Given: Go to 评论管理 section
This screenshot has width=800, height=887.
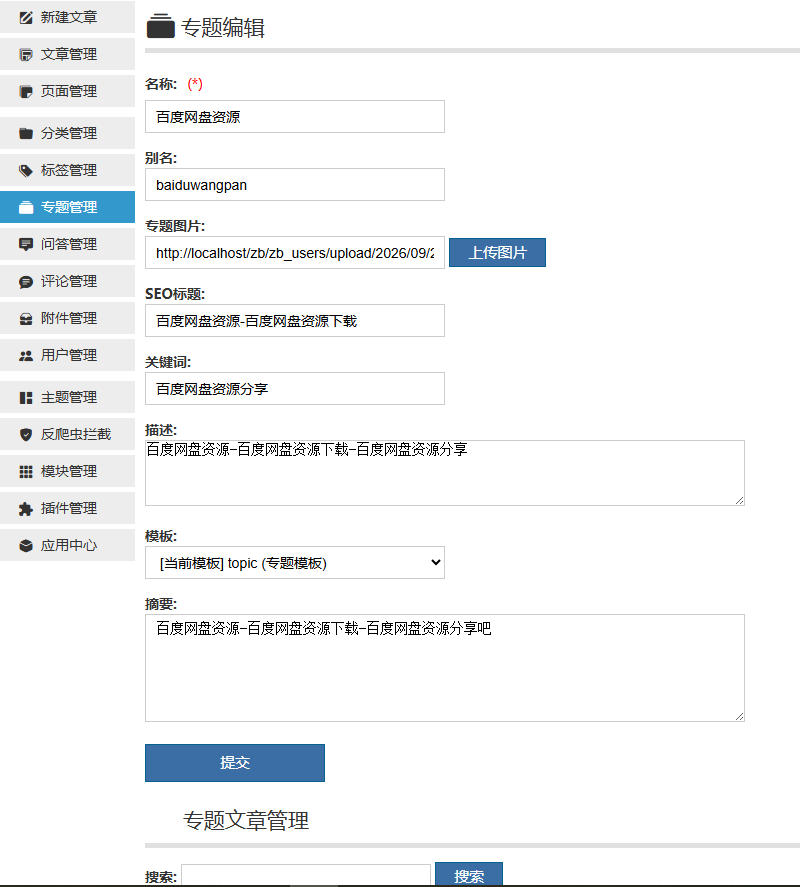Looking at the screenshot, I should (67, 281).
